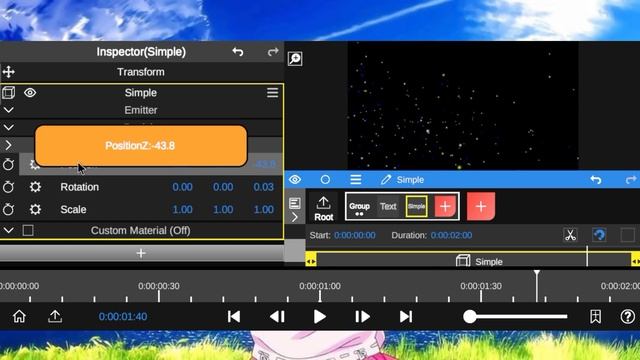Go to the Home screen
Screen dimensions: 640x360
click(19, 316)
